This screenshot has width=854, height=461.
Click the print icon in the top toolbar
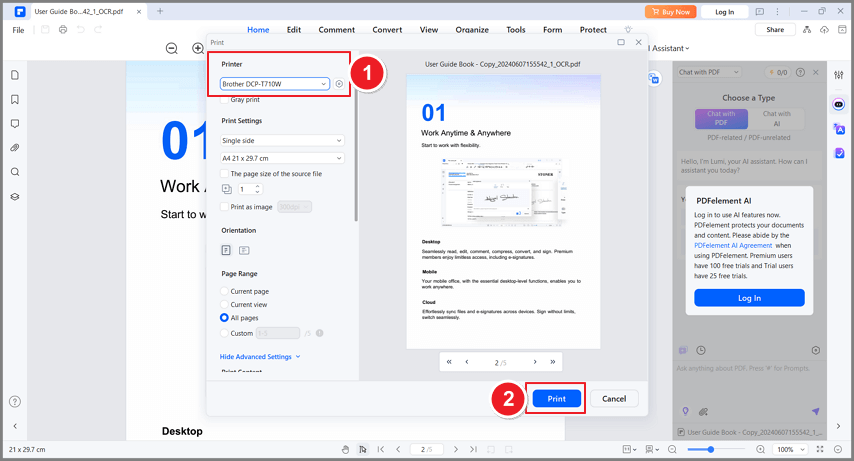63,29
